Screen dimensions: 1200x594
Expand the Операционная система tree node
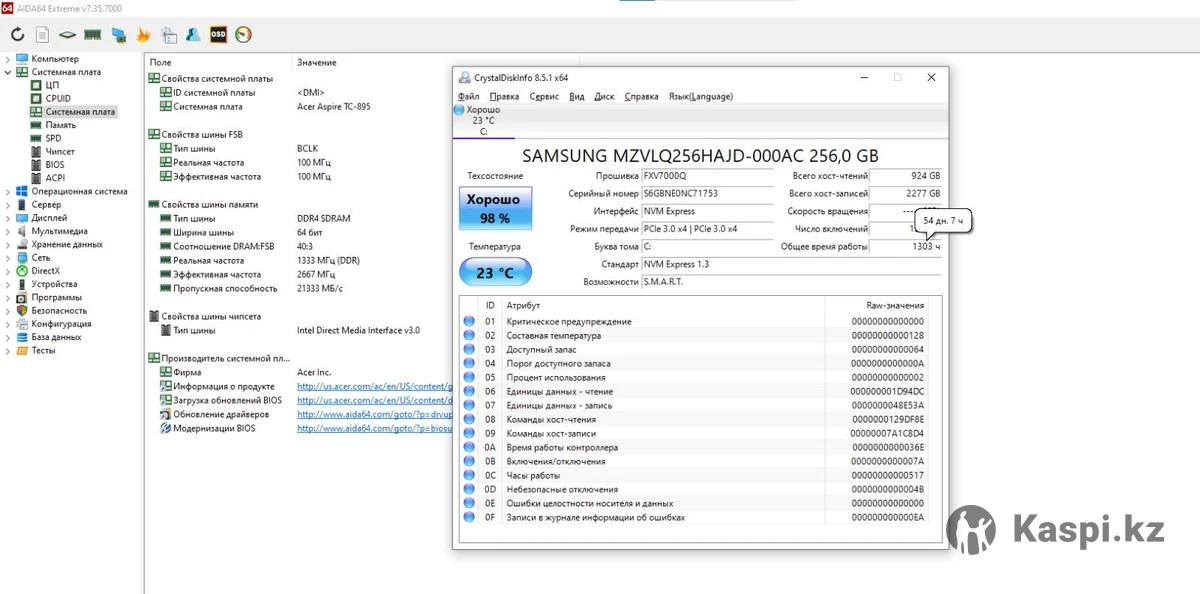(8, 191)
